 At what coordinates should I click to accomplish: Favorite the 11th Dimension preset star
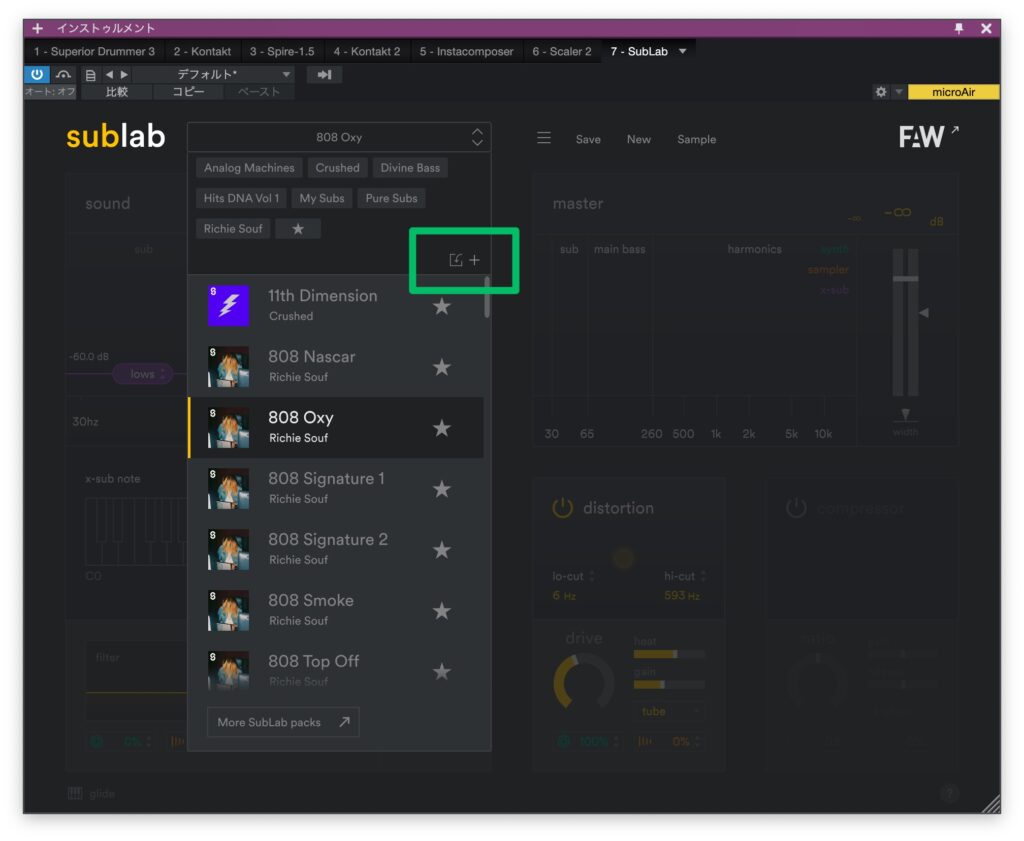pyautogui.click(x=441, y=306)
